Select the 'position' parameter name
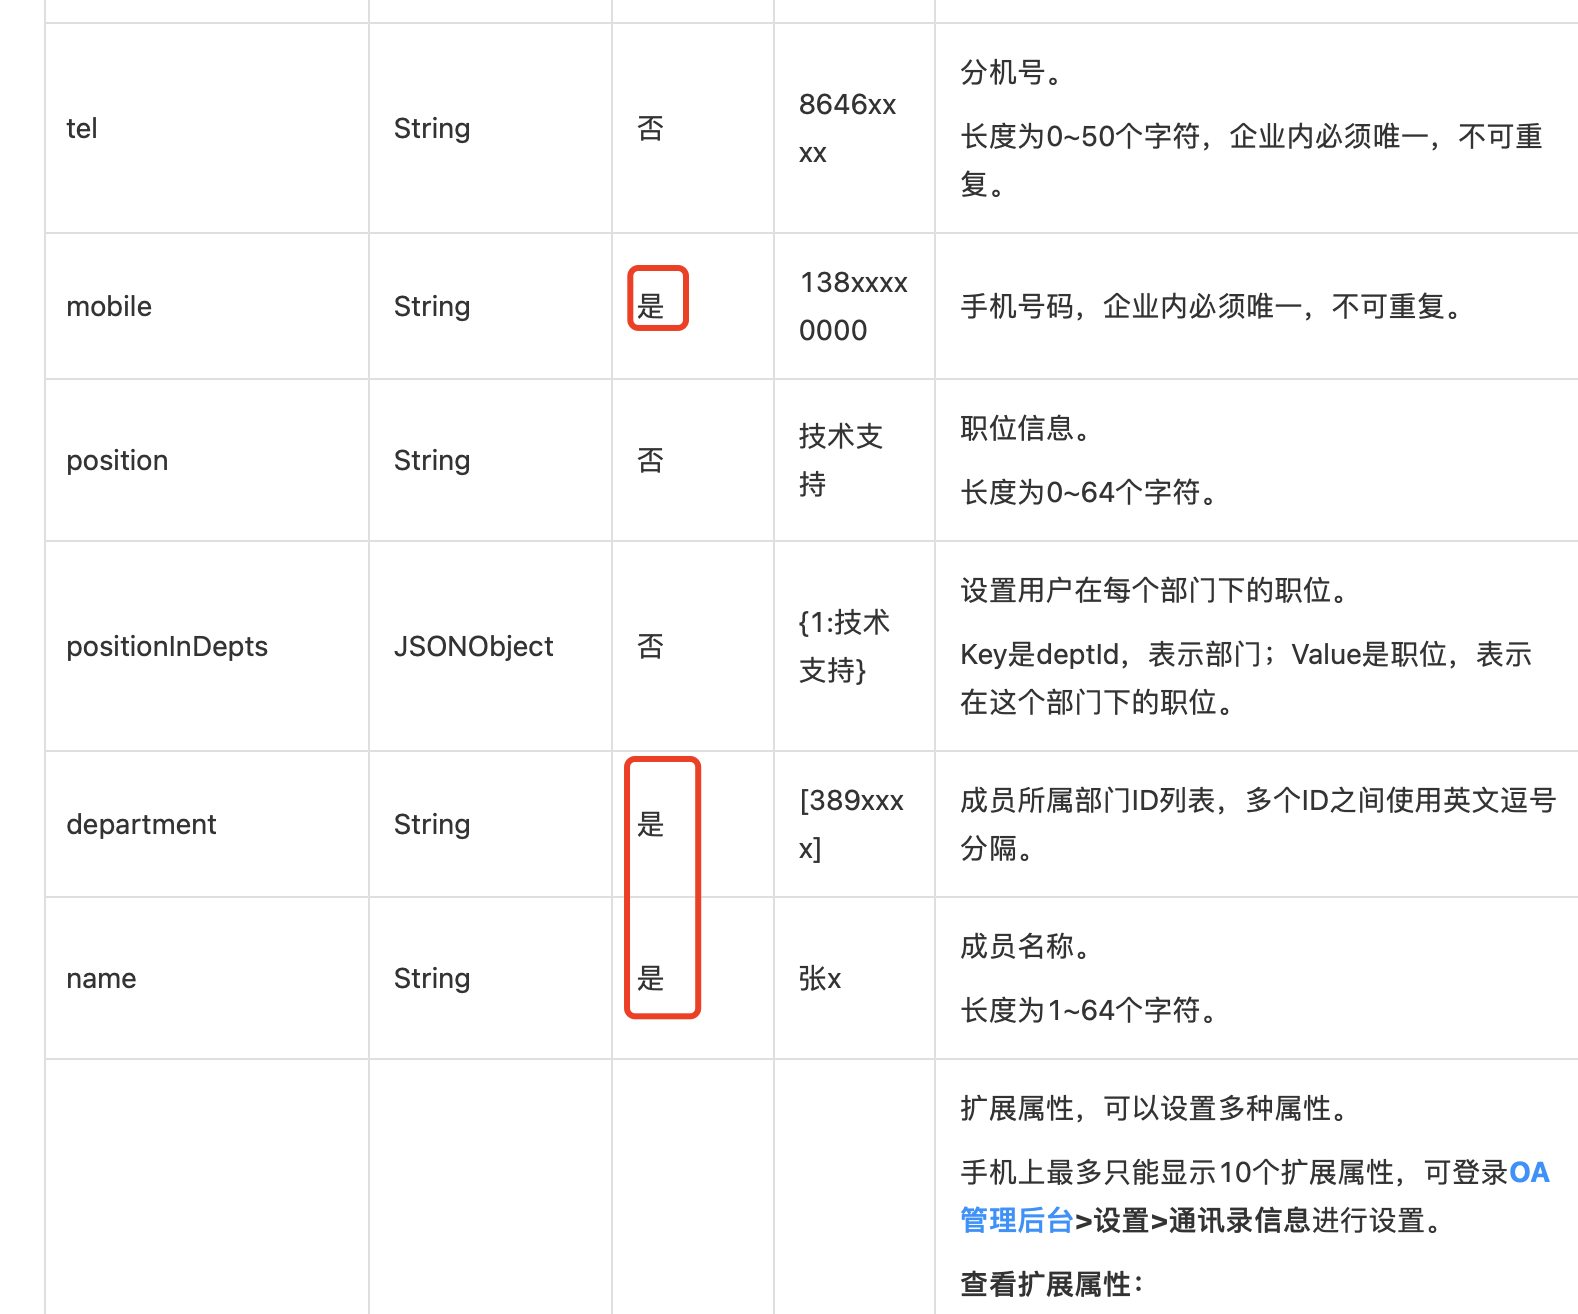Image resolution: width=1578 pixels, height=1314 pixels. click(x=117, y=461)
